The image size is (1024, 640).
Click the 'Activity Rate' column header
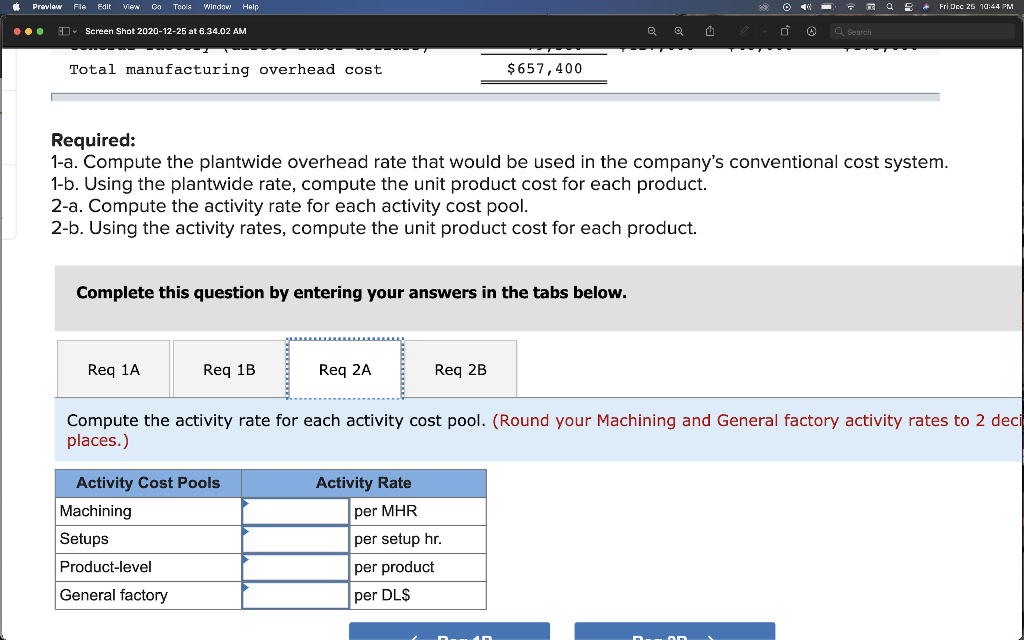[364, 483]
